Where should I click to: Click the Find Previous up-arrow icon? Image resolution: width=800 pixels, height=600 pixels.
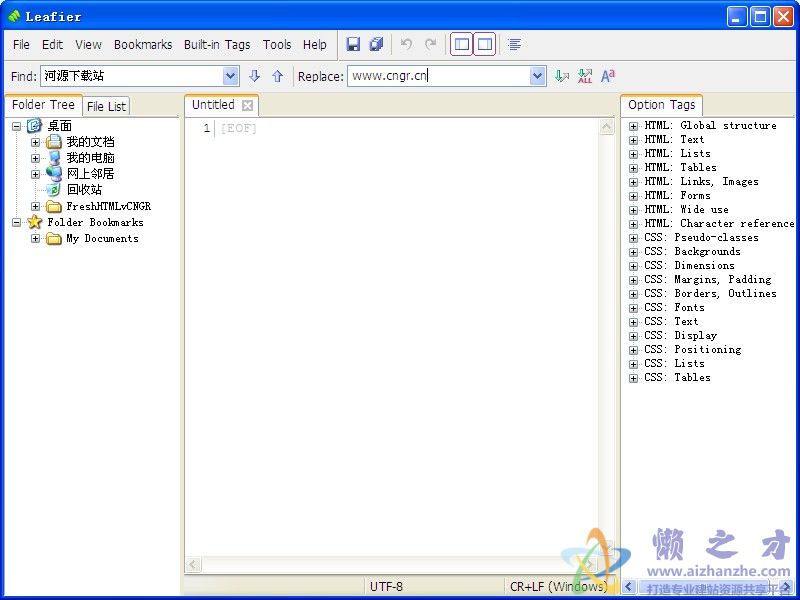(x=279, y=76)
